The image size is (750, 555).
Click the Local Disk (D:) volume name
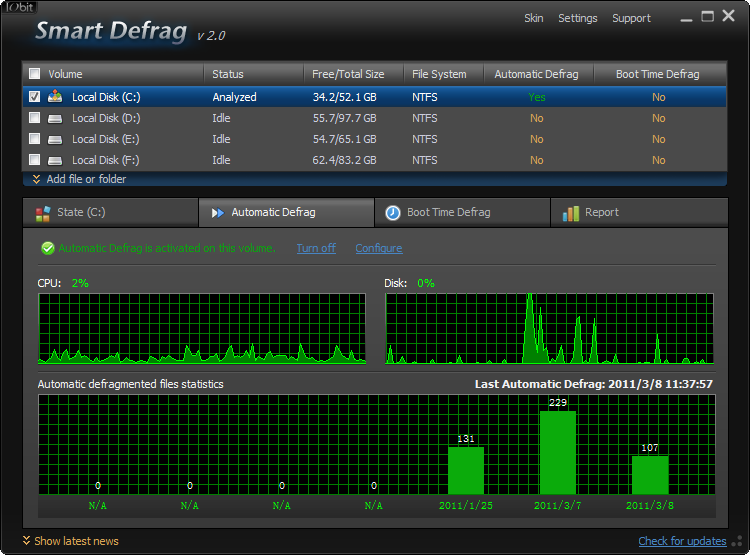click(x=106, y=118)
